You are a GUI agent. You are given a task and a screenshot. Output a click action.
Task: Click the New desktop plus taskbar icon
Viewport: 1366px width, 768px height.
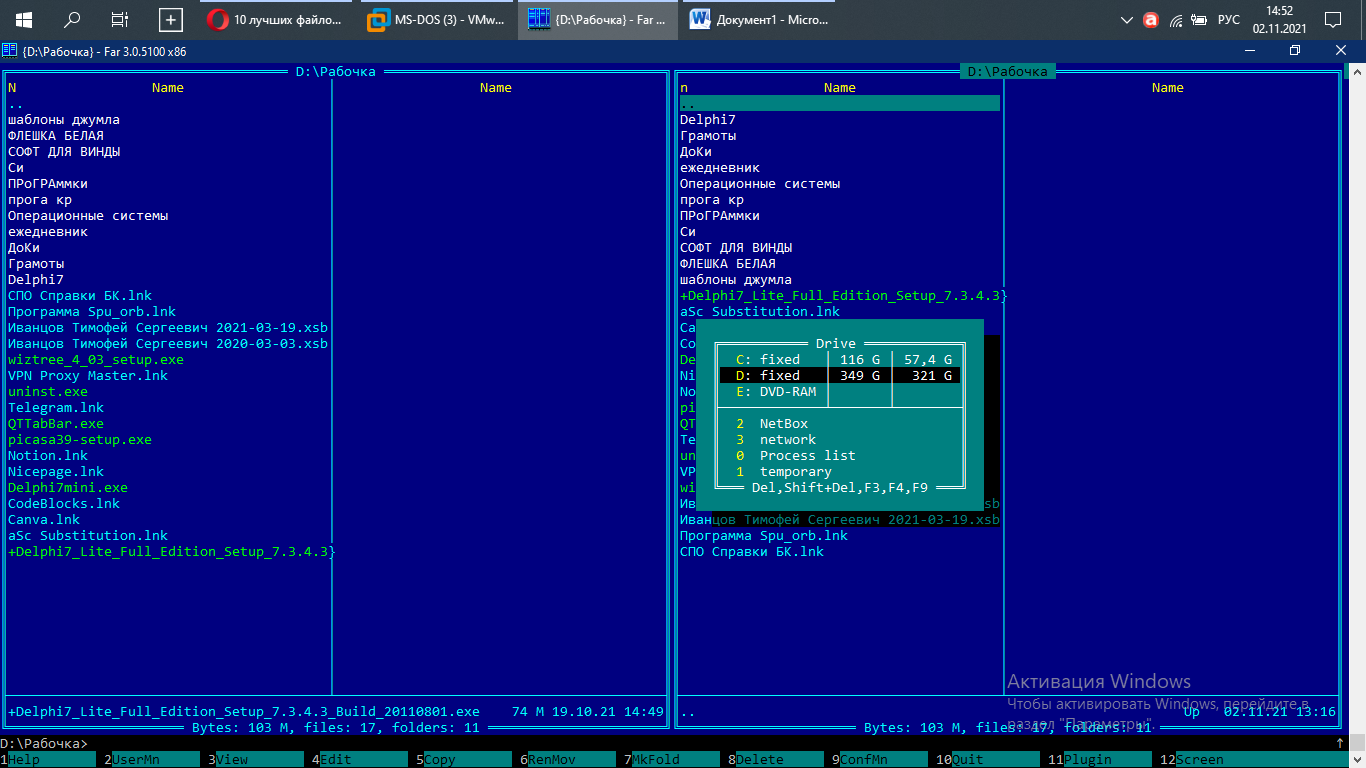pyautogui.click(x=171, y=19)
